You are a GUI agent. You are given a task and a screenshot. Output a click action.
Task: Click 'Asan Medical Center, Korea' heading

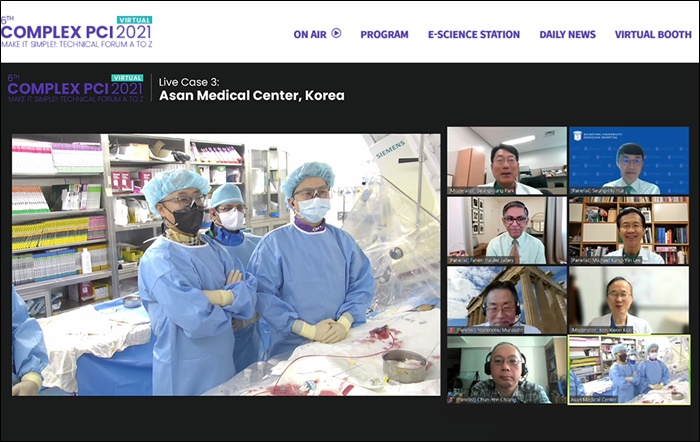click(252, 96)
